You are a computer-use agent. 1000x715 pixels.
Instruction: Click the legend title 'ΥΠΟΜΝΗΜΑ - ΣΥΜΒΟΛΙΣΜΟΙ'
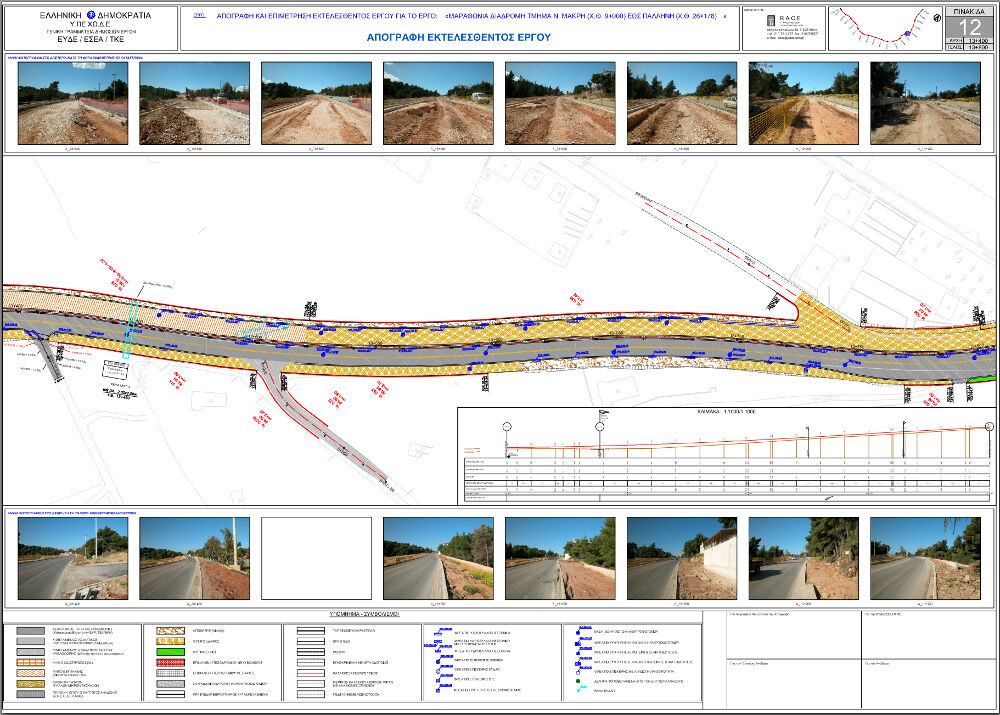[x=364, y=614]
